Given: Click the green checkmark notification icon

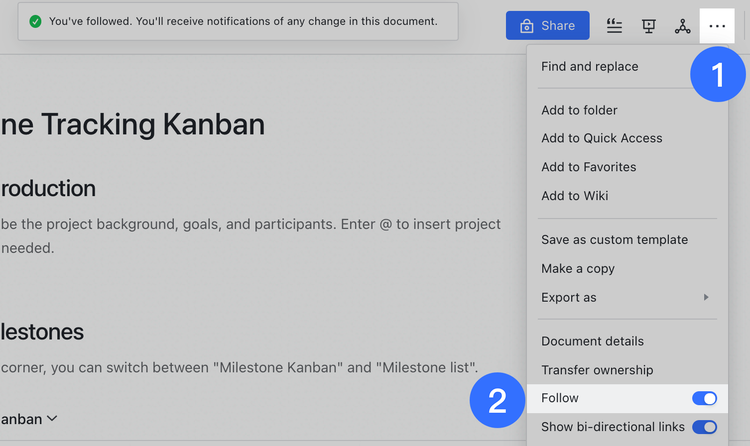Looking at the screenshot, I should [x=35, y=21].
